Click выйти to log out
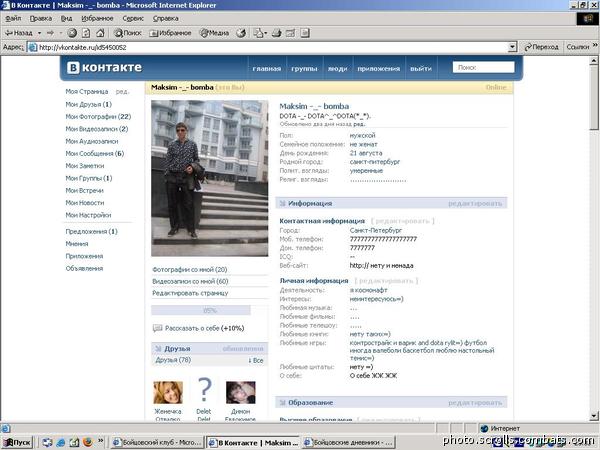Image resolution: width=600 pixels, height=450 pixels. pos(421,69)
